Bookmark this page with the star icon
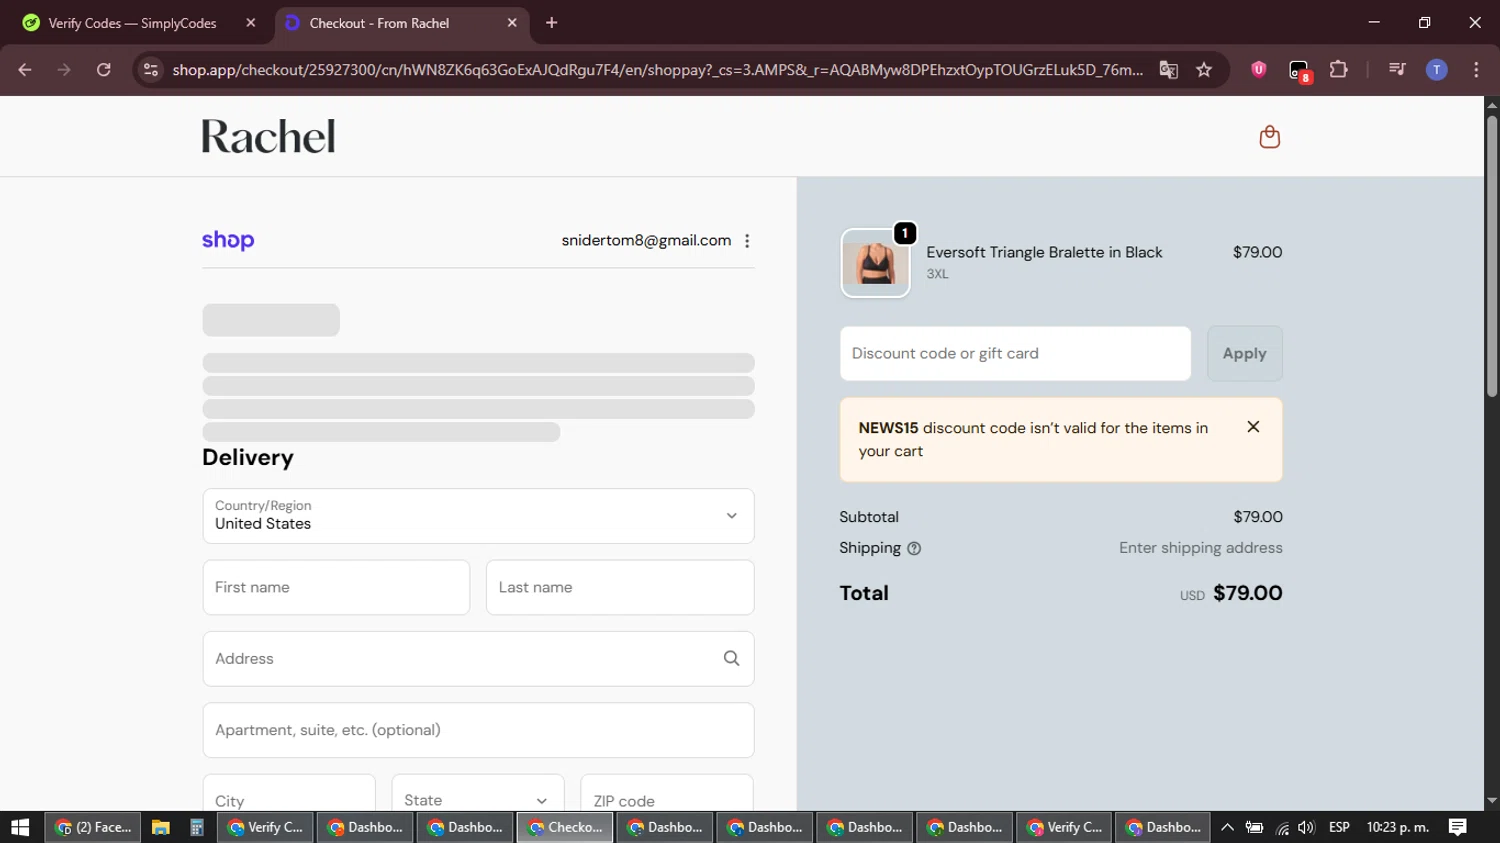Screen dimensions: 1500x843 pyautogui.click(x=1204, y=69)
